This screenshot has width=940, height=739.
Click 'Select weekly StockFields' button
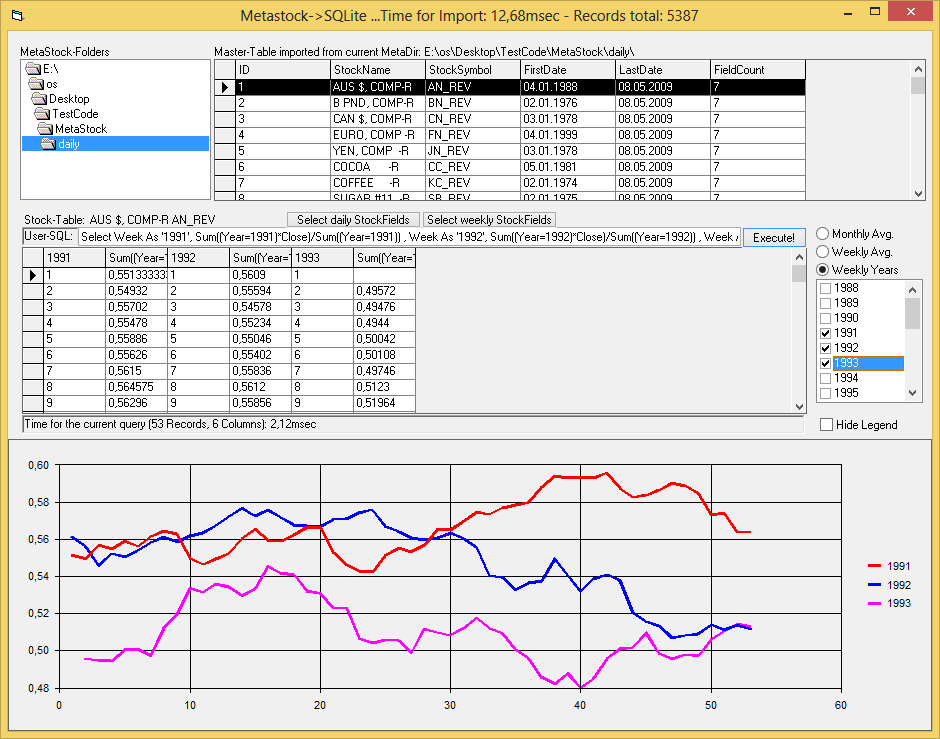(489, 220)
